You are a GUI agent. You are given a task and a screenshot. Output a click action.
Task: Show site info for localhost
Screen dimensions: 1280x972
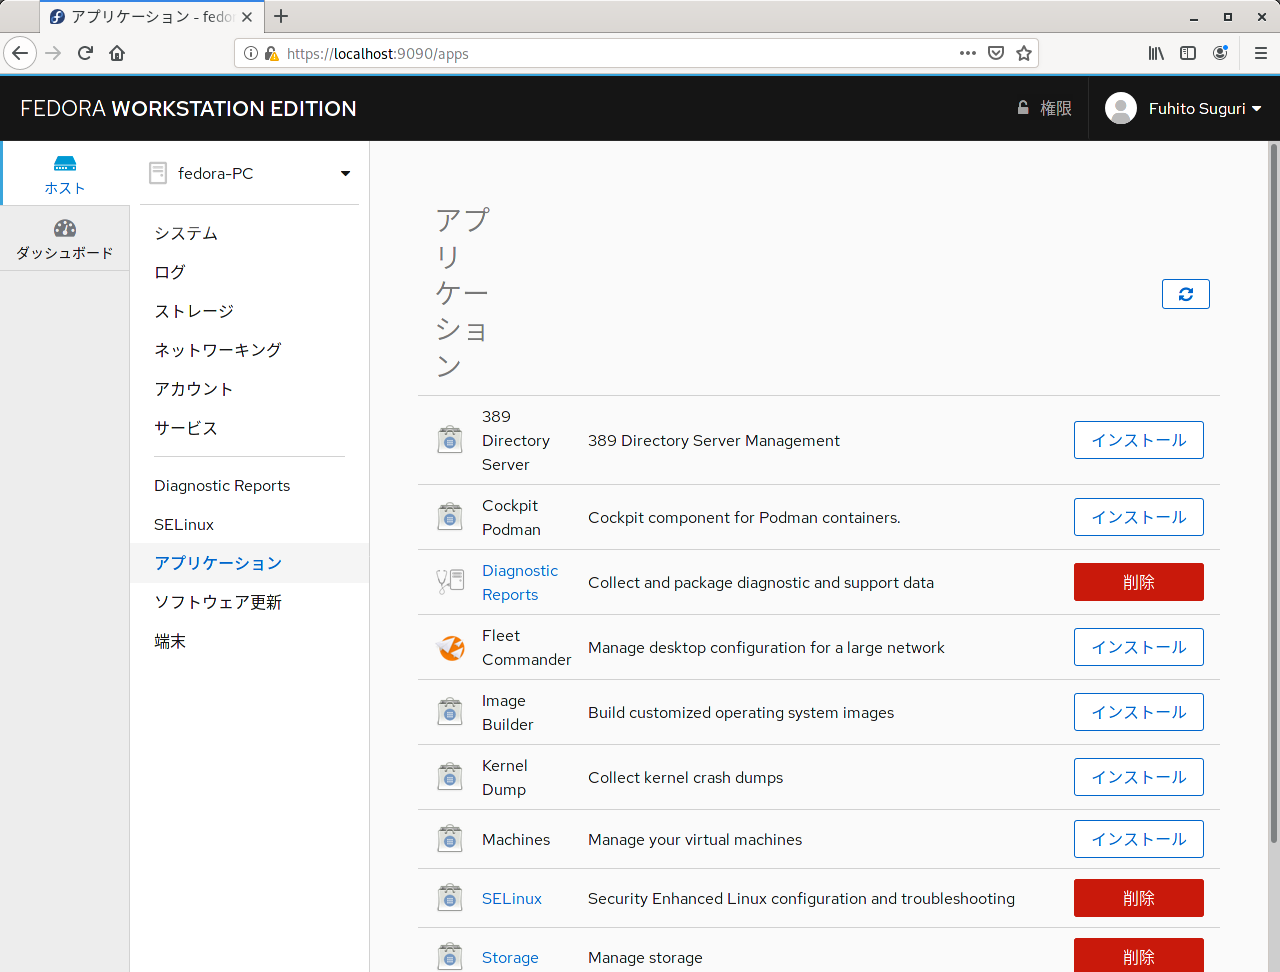(x=251, y=53)
